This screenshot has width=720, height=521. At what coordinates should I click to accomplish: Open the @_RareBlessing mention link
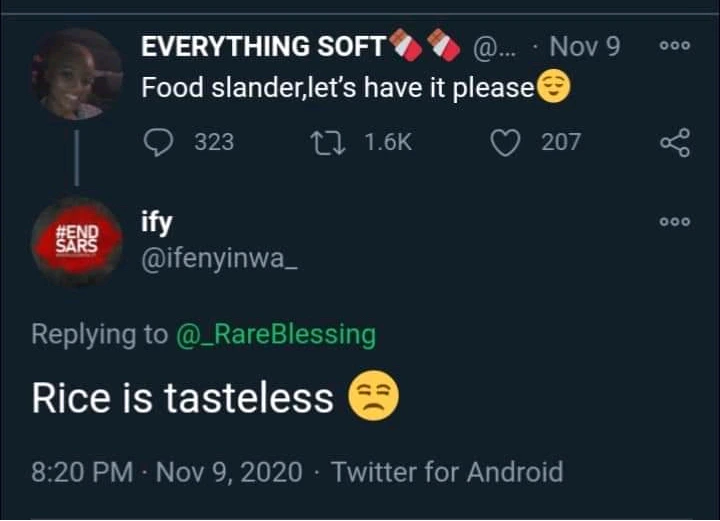pyautogui.click(x=275, y=334)
